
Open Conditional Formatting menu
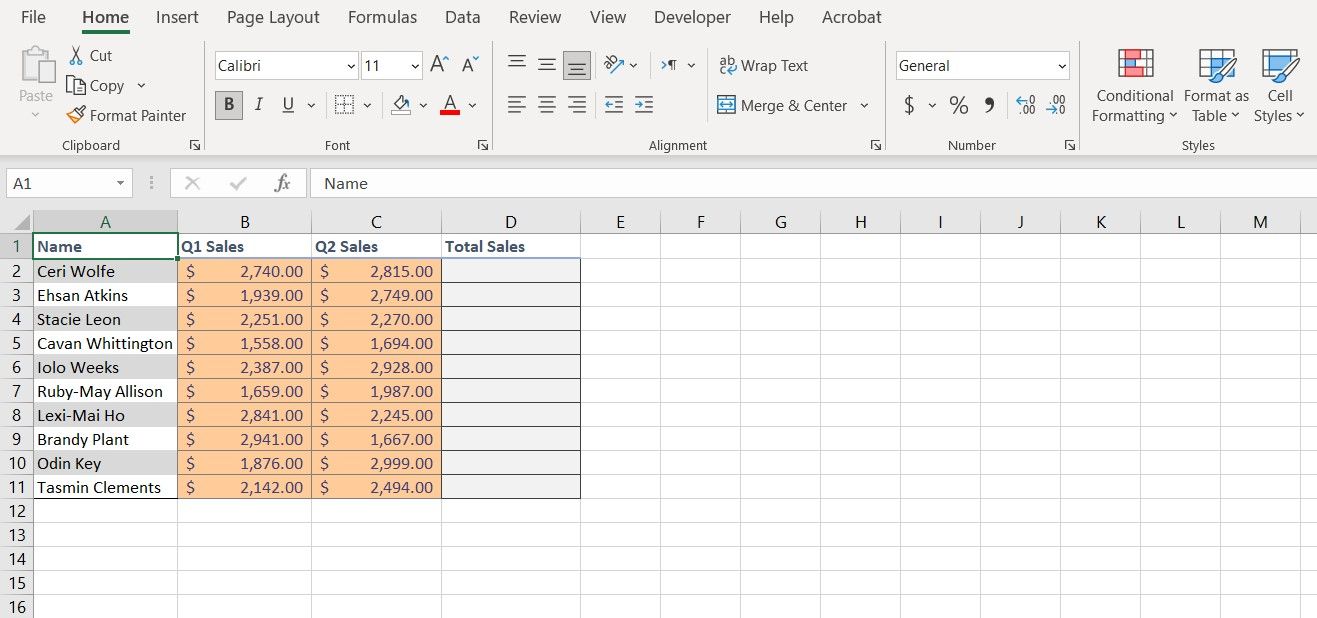[1134, 86]
